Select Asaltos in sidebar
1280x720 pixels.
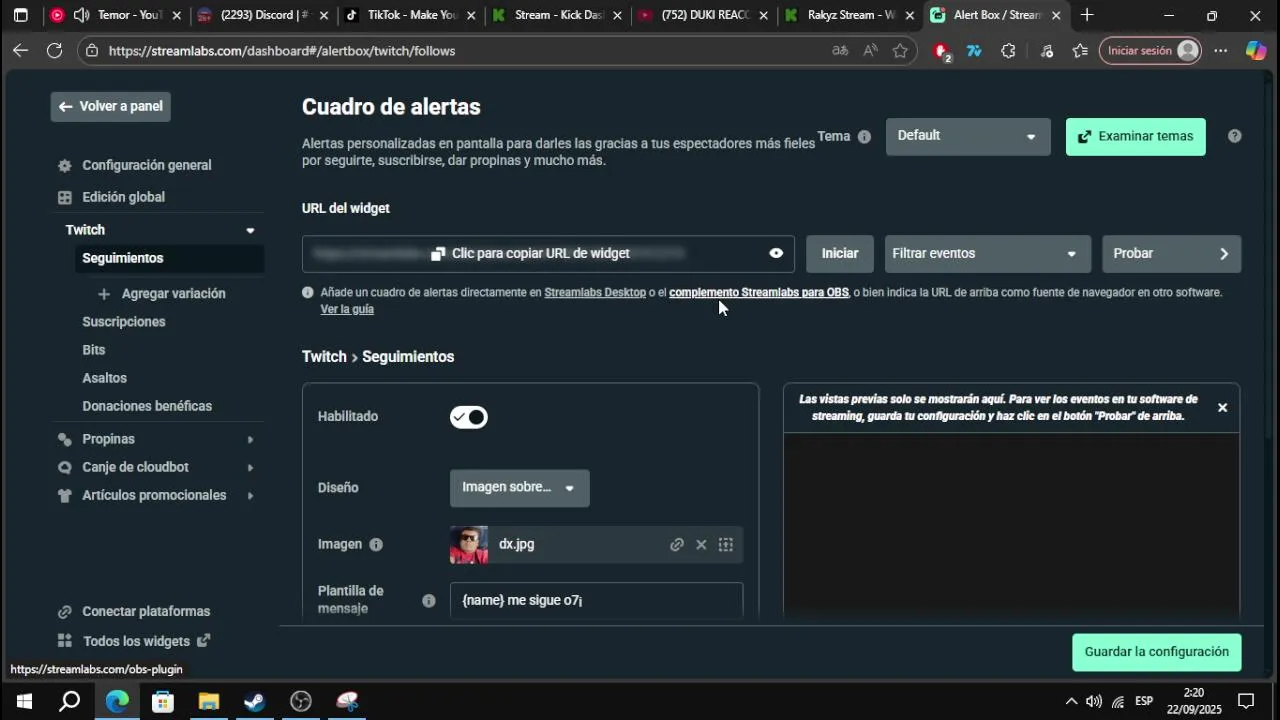[x=105, y=378]
